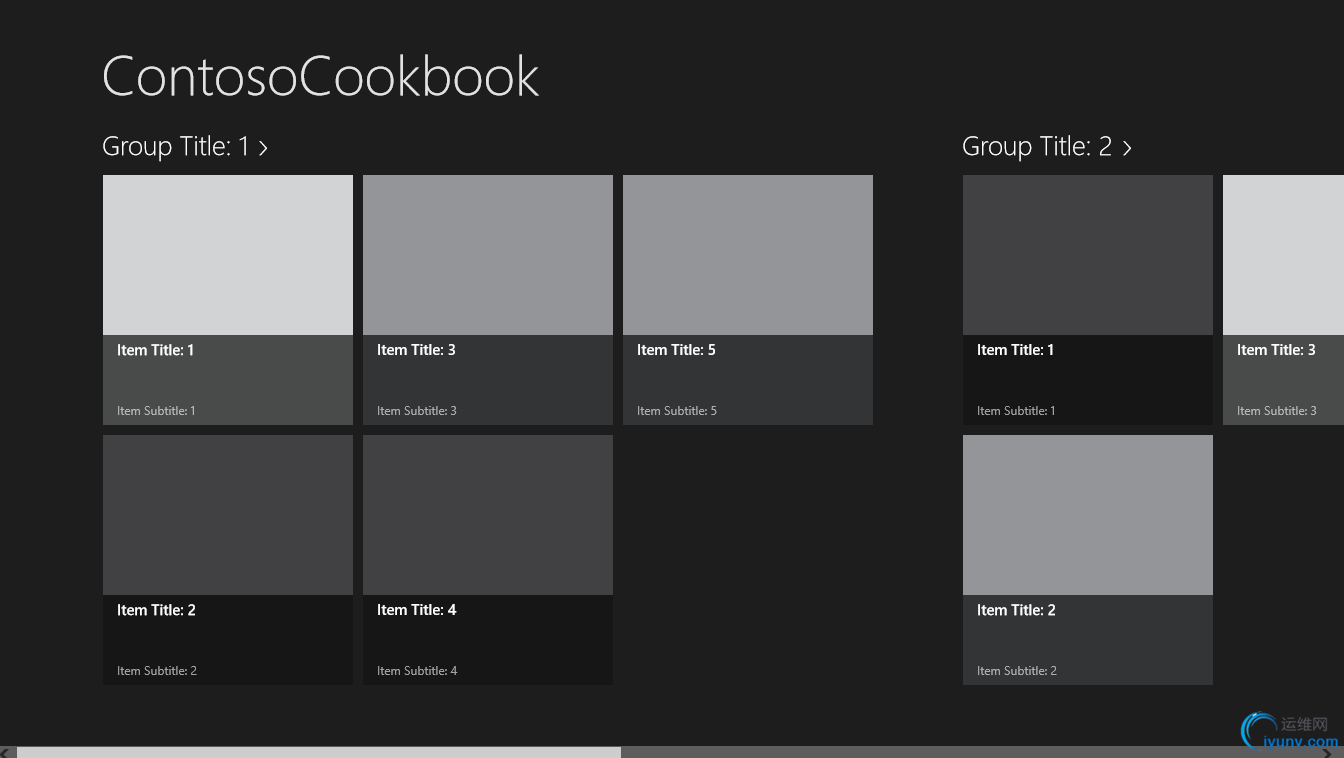
Task: Click the horizontal scrollbar thumb
Action: point(318,752)
